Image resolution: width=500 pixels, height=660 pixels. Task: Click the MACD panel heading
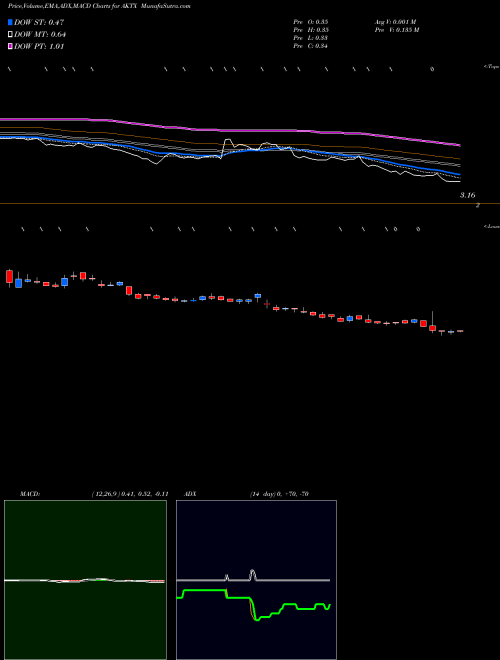click(x=30, y=494)
